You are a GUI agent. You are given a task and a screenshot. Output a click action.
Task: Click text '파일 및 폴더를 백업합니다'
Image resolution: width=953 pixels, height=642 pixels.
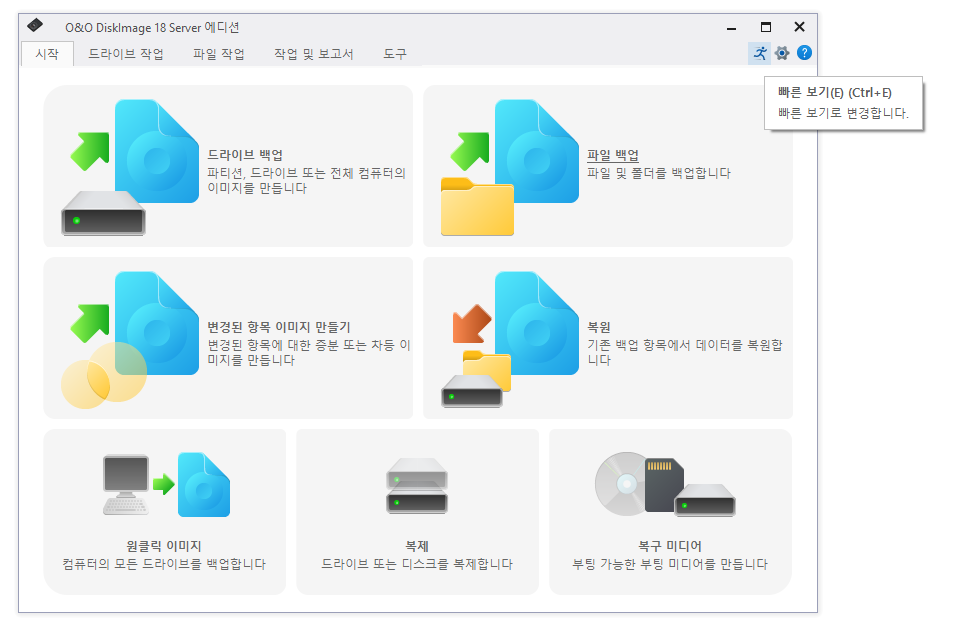[658, 173]
